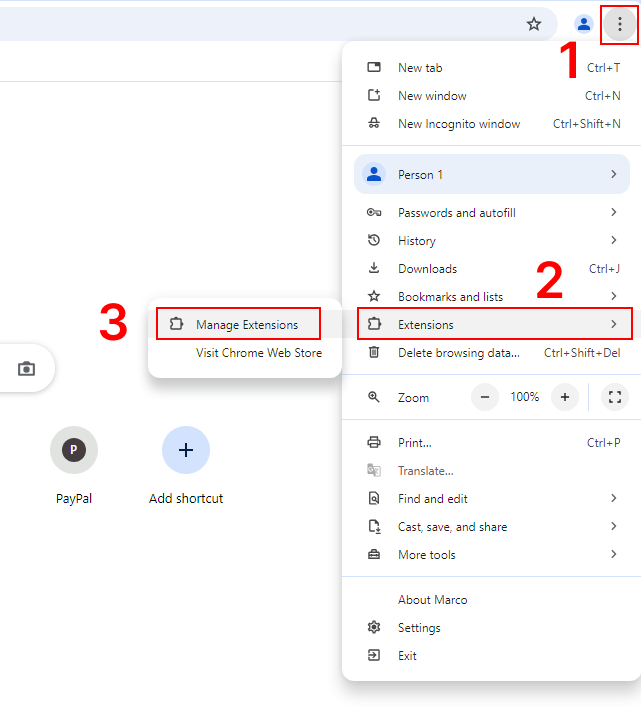The width and height of the screenshot is (641, 708).
Task: Click the Person 1 avatar icon
Action: point(374,174)
